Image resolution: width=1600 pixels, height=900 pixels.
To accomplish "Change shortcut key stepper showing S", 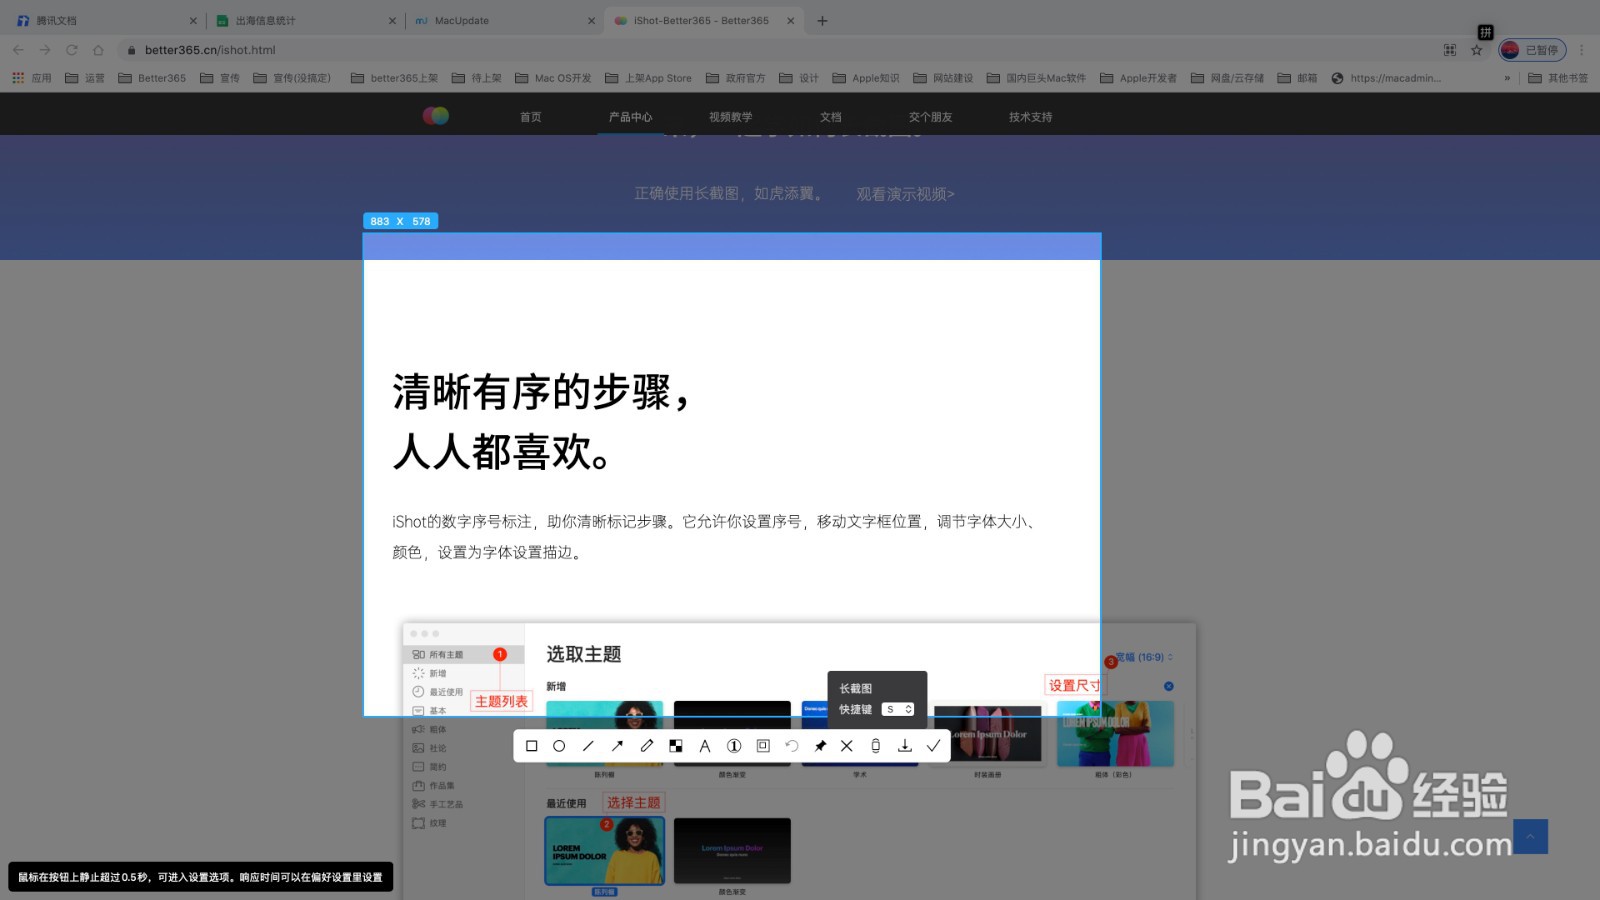I will pos(898,709).
